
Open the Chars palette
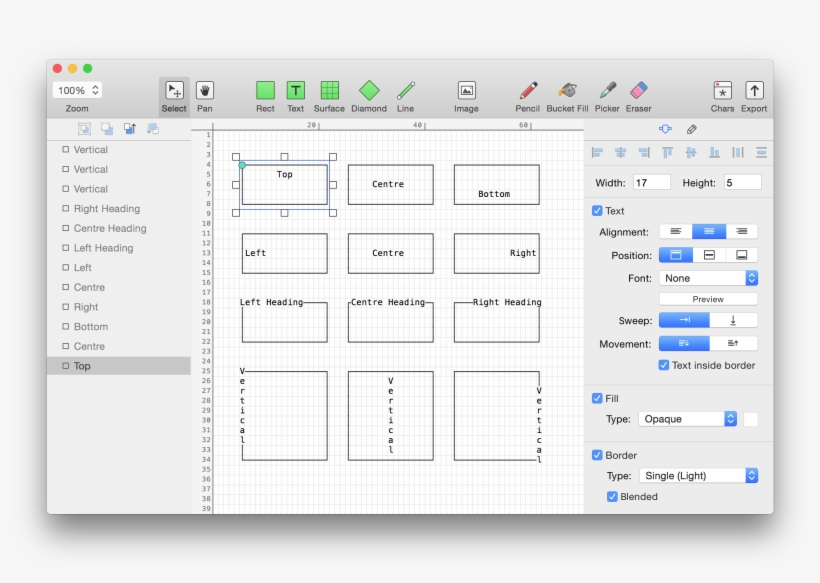[722, 90]
